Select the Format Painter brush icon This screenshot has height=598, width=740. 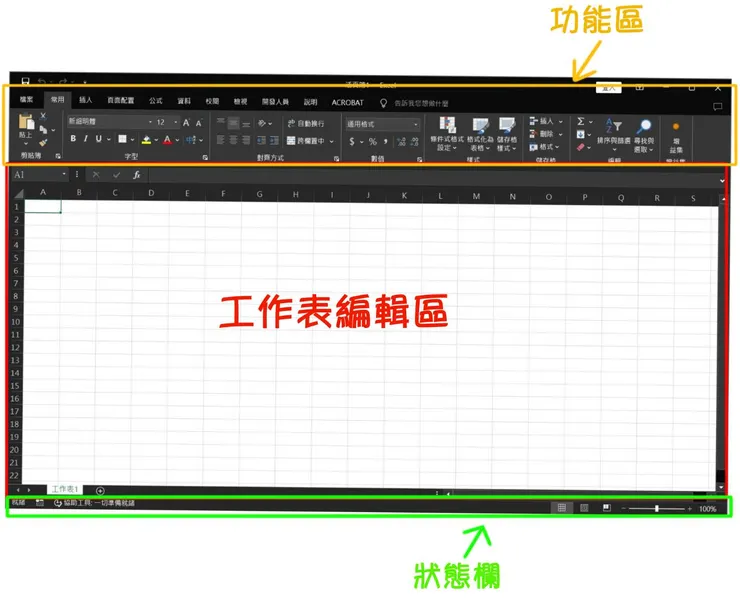(43, 142)
